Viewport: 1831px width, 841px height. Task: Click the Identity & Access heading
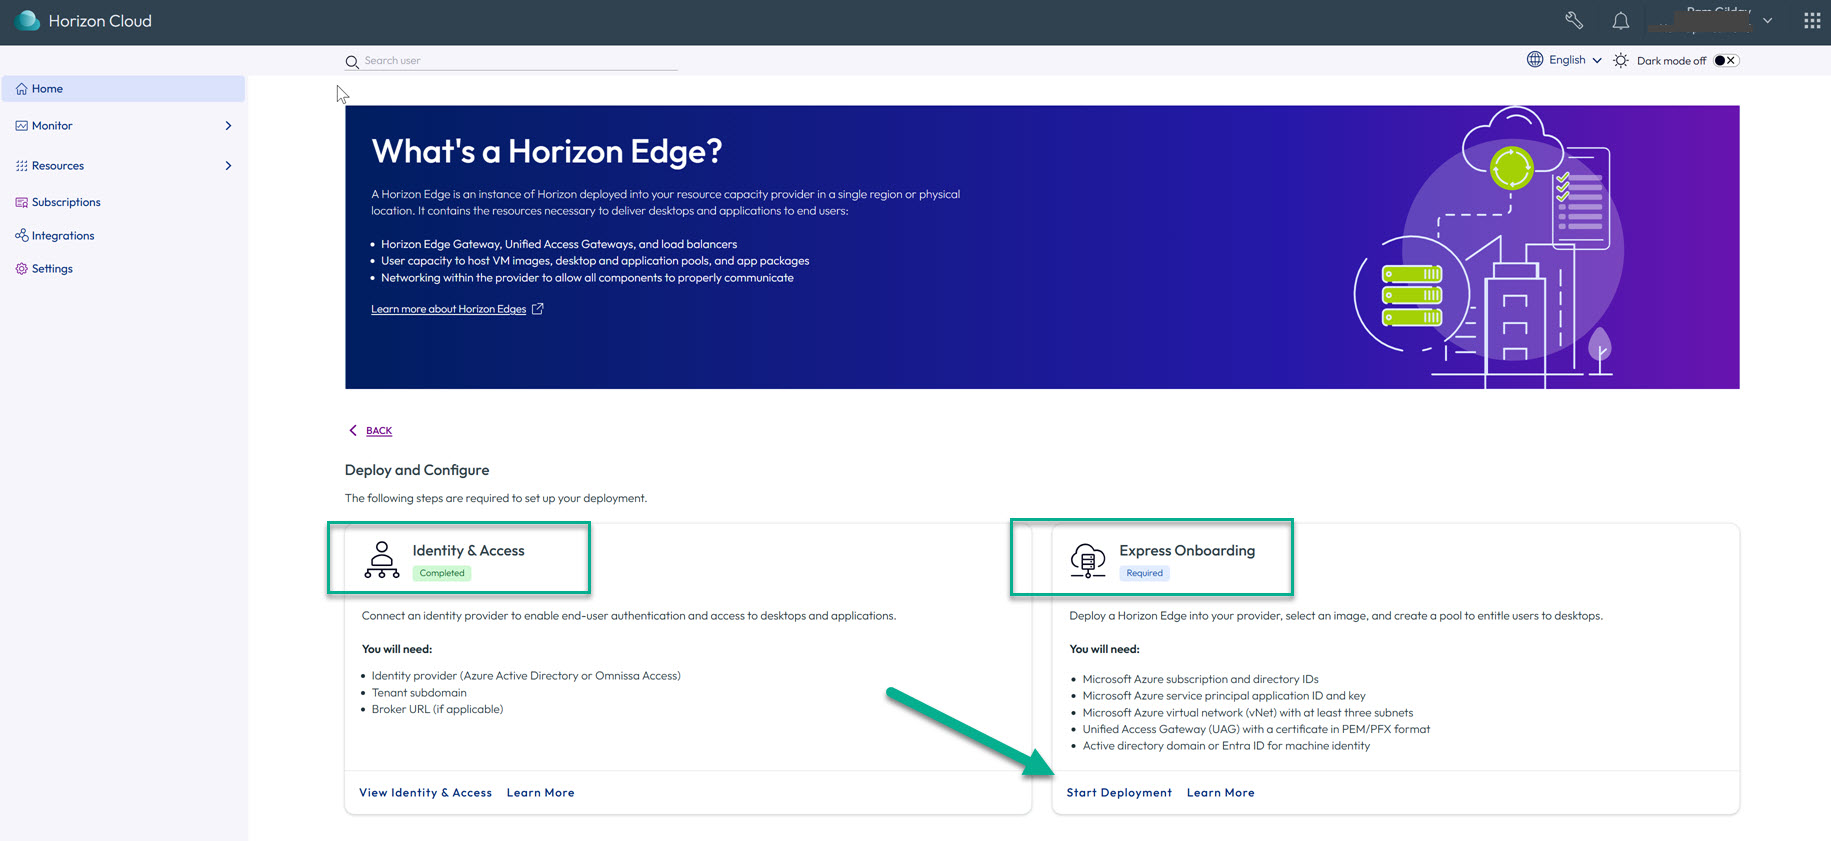click(x=468, y=551)
